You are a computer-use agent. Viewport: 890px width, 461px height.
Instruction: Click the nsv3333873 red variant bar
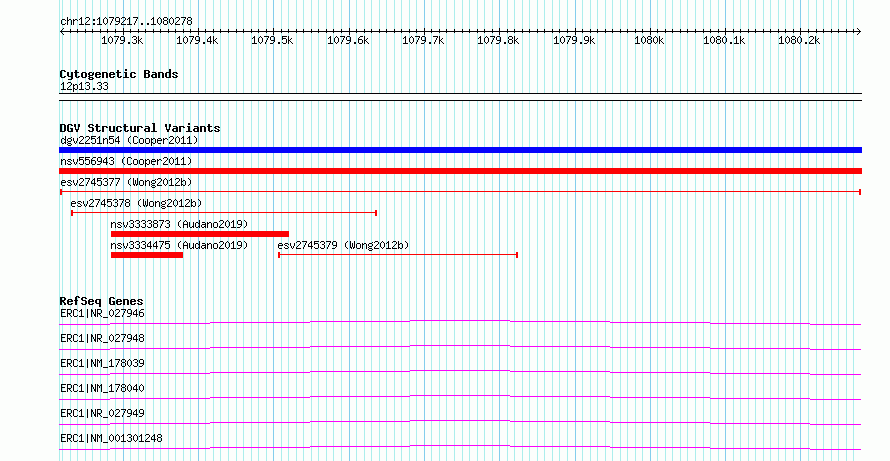[200, 234]
